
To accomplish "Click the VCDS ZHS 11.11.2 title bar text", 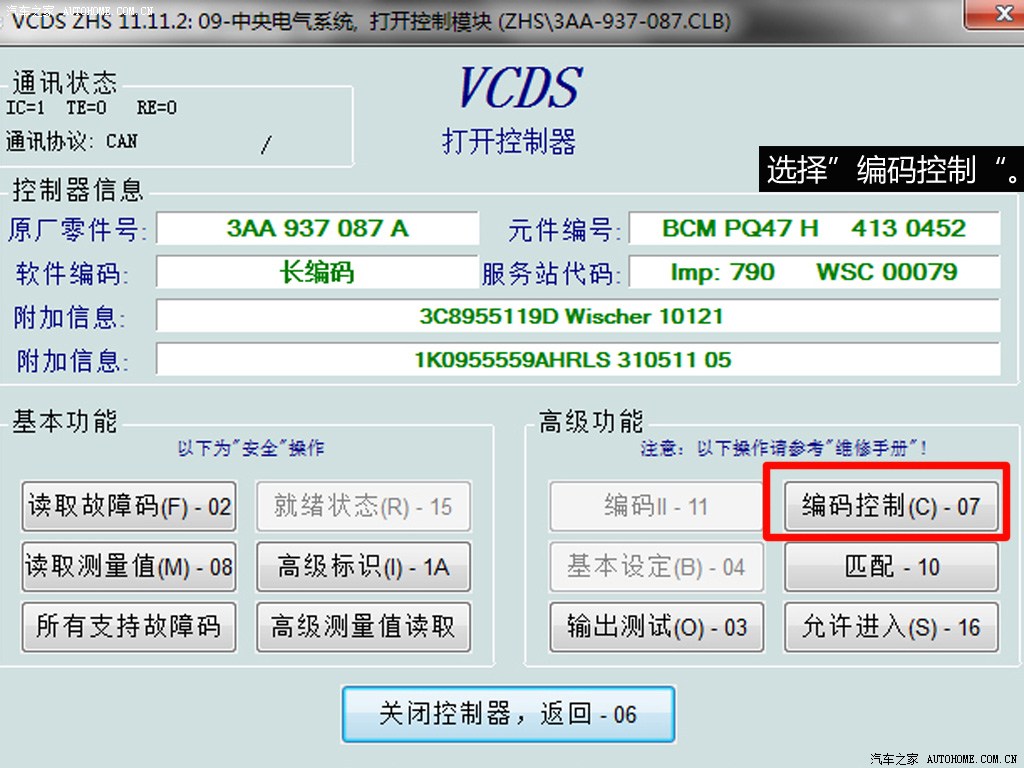I will coord(371,21).
